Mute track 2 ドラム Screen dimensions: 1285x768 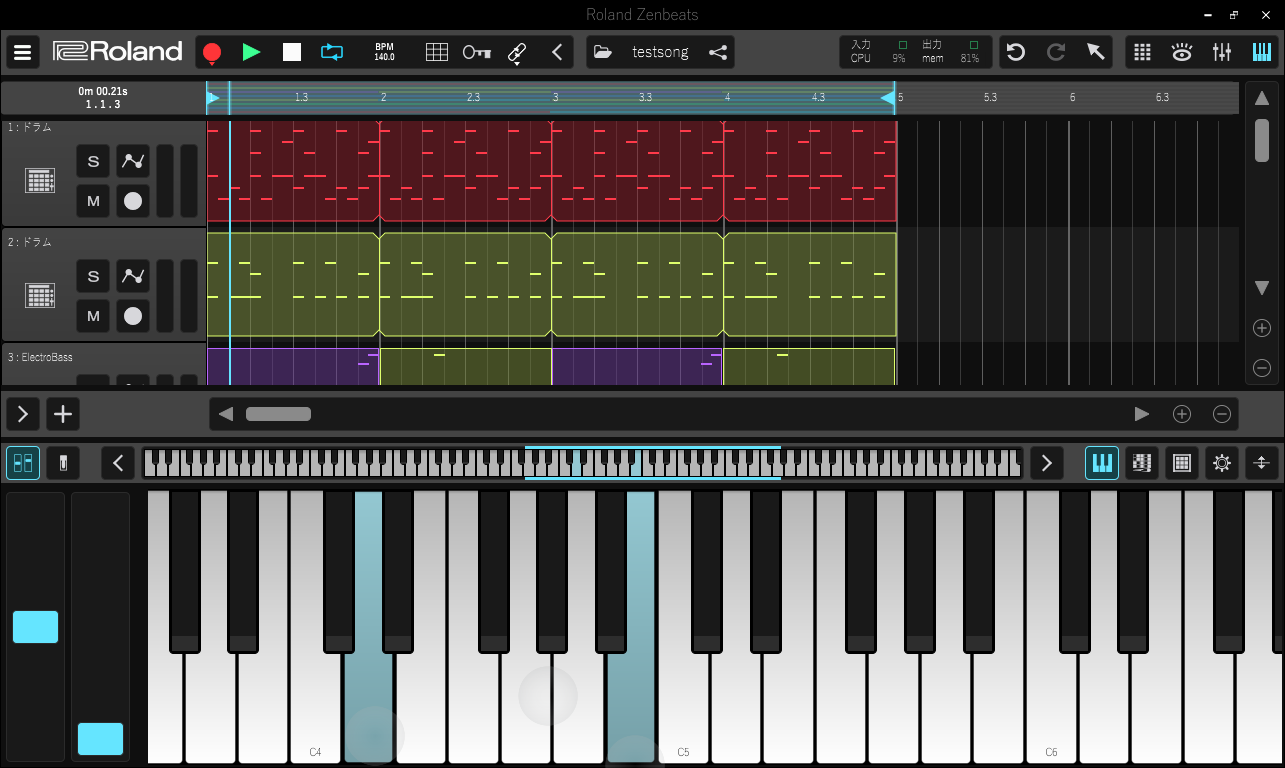click(93, 316)
